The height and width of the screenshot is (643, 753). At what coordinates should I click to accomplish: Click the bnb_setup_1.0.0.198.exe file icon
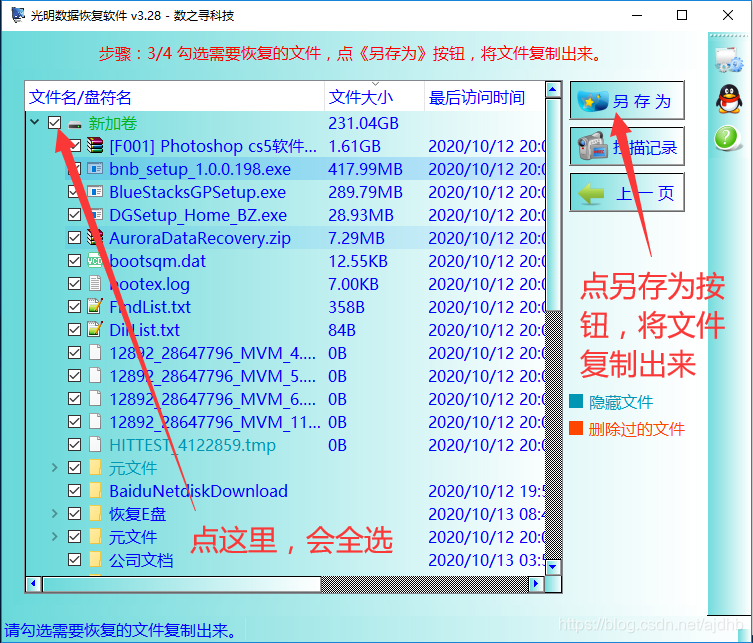point(95,169)
